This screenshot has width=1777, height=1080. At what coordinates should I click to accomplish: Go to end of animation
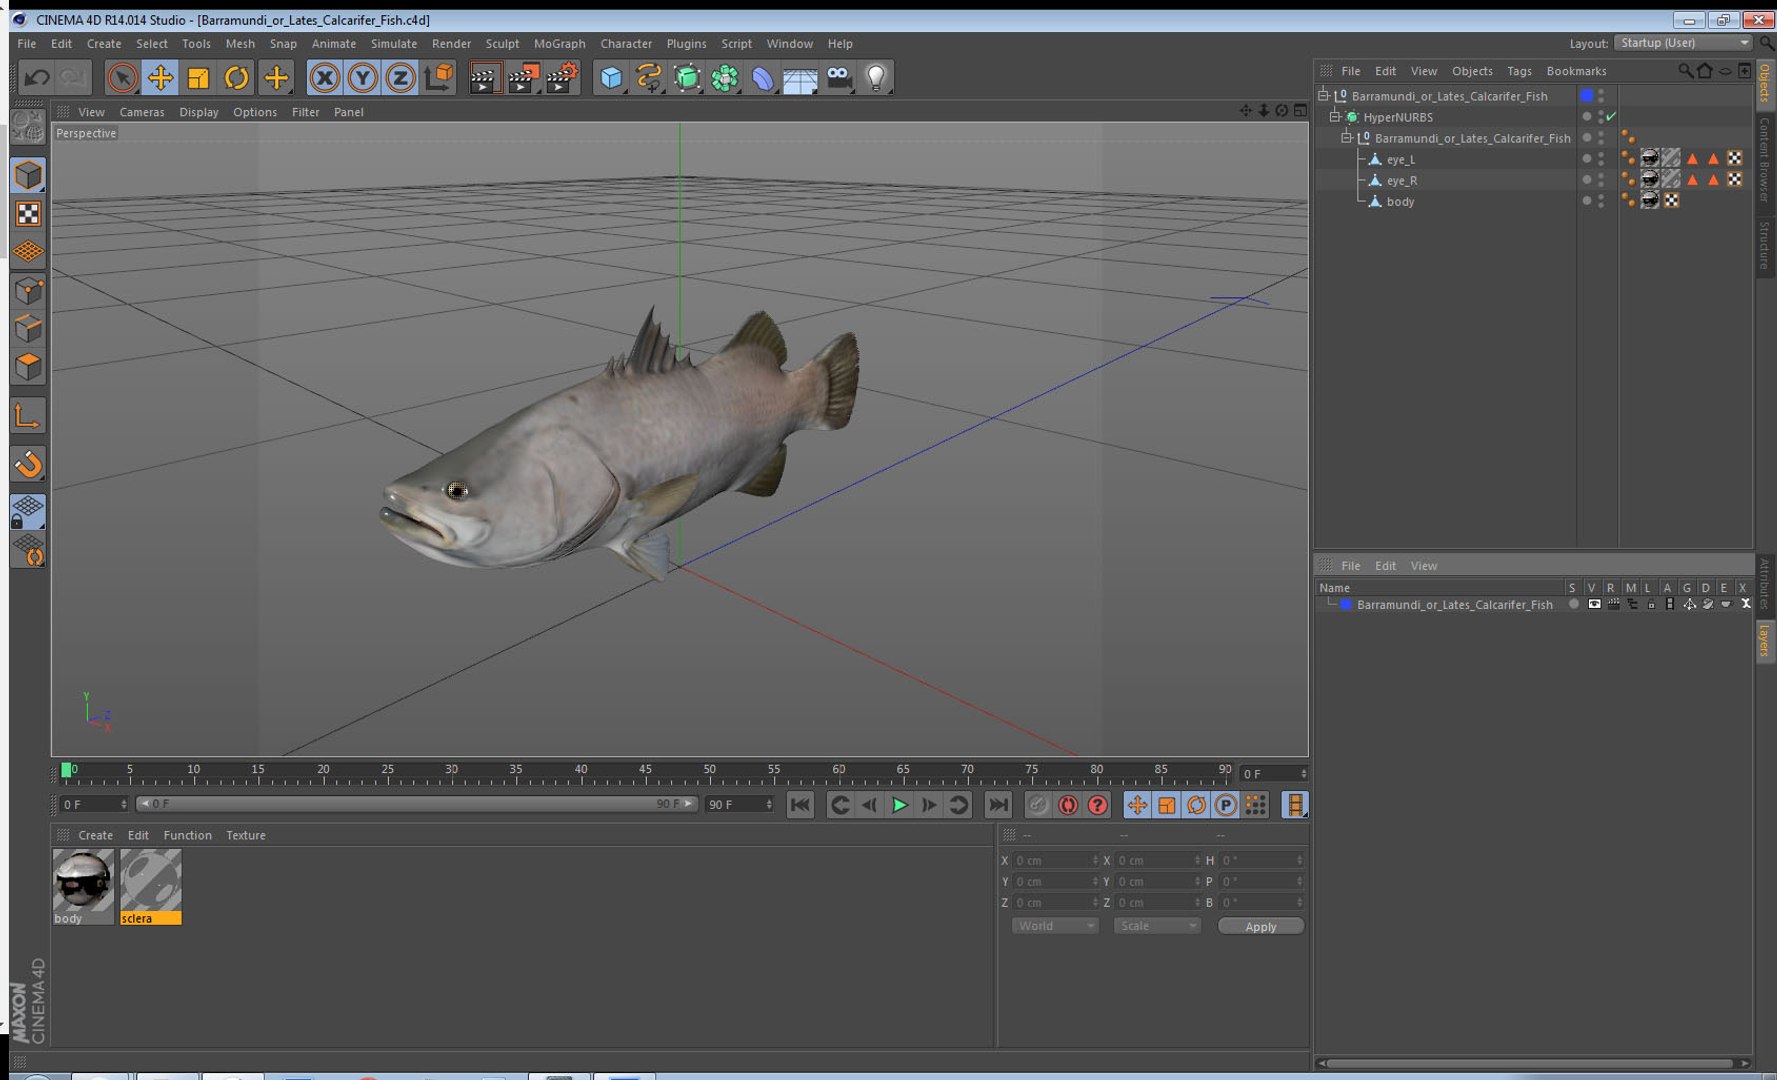pyautogui.click(x=998, y=805)
